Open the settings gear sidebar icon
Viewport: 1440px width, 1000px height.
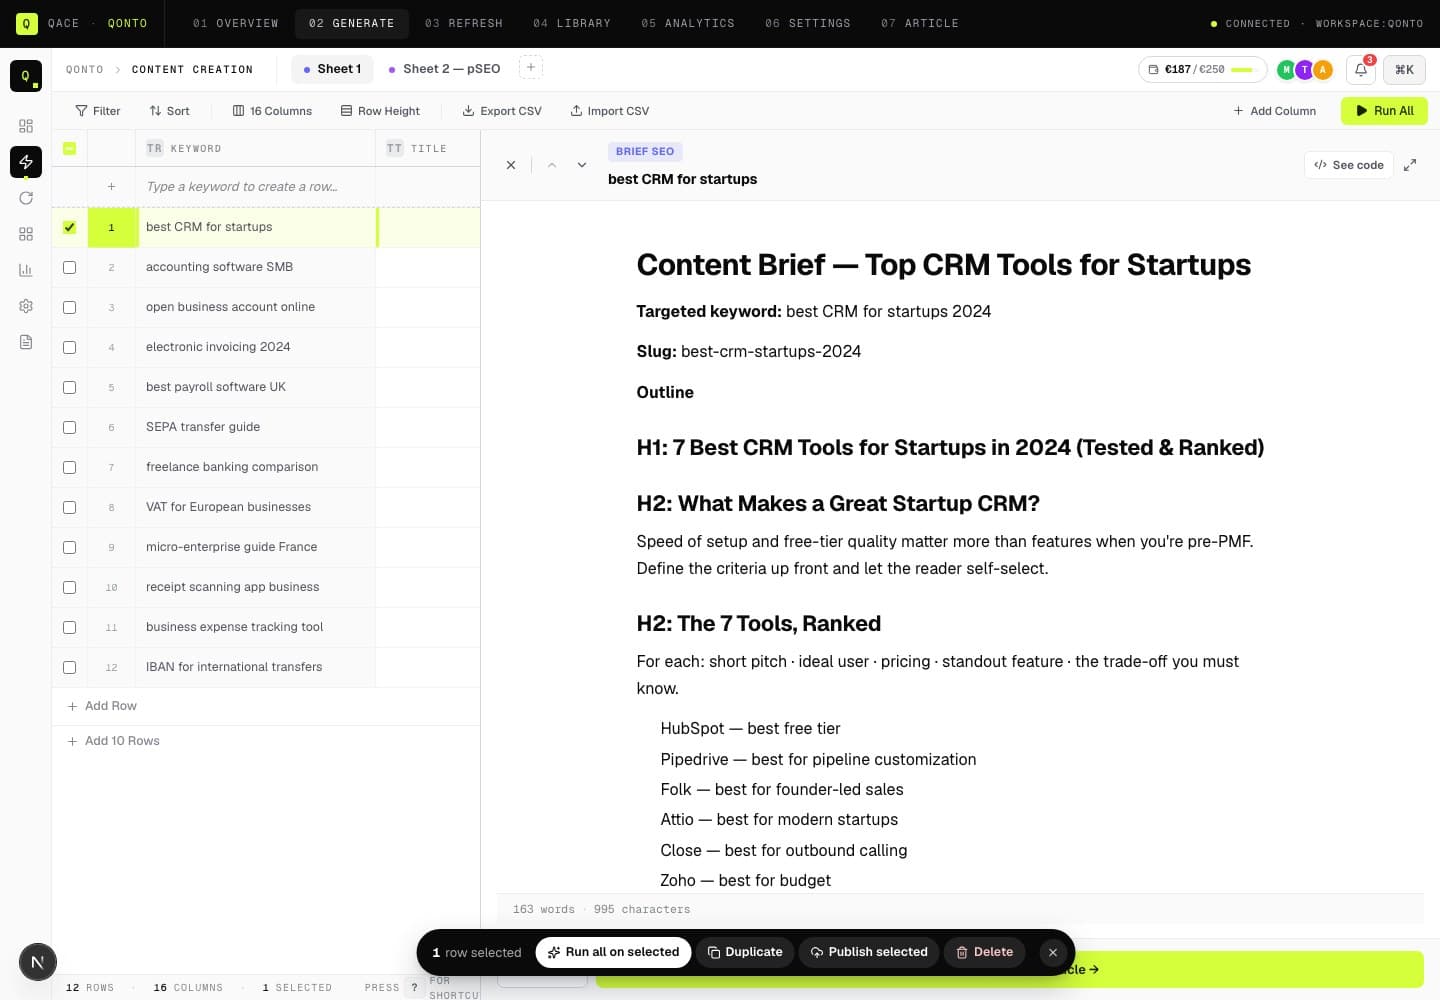26,306
